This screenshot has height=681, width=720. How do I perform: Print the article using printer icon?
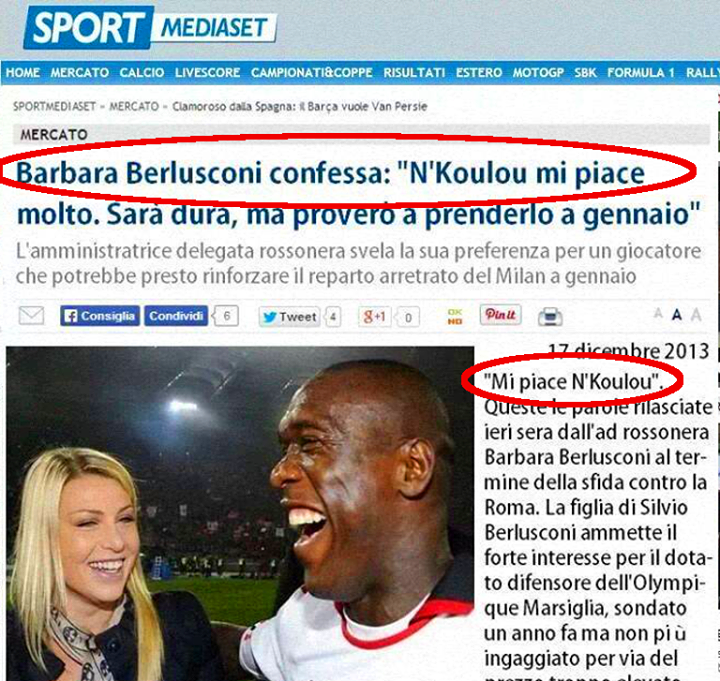550,316
